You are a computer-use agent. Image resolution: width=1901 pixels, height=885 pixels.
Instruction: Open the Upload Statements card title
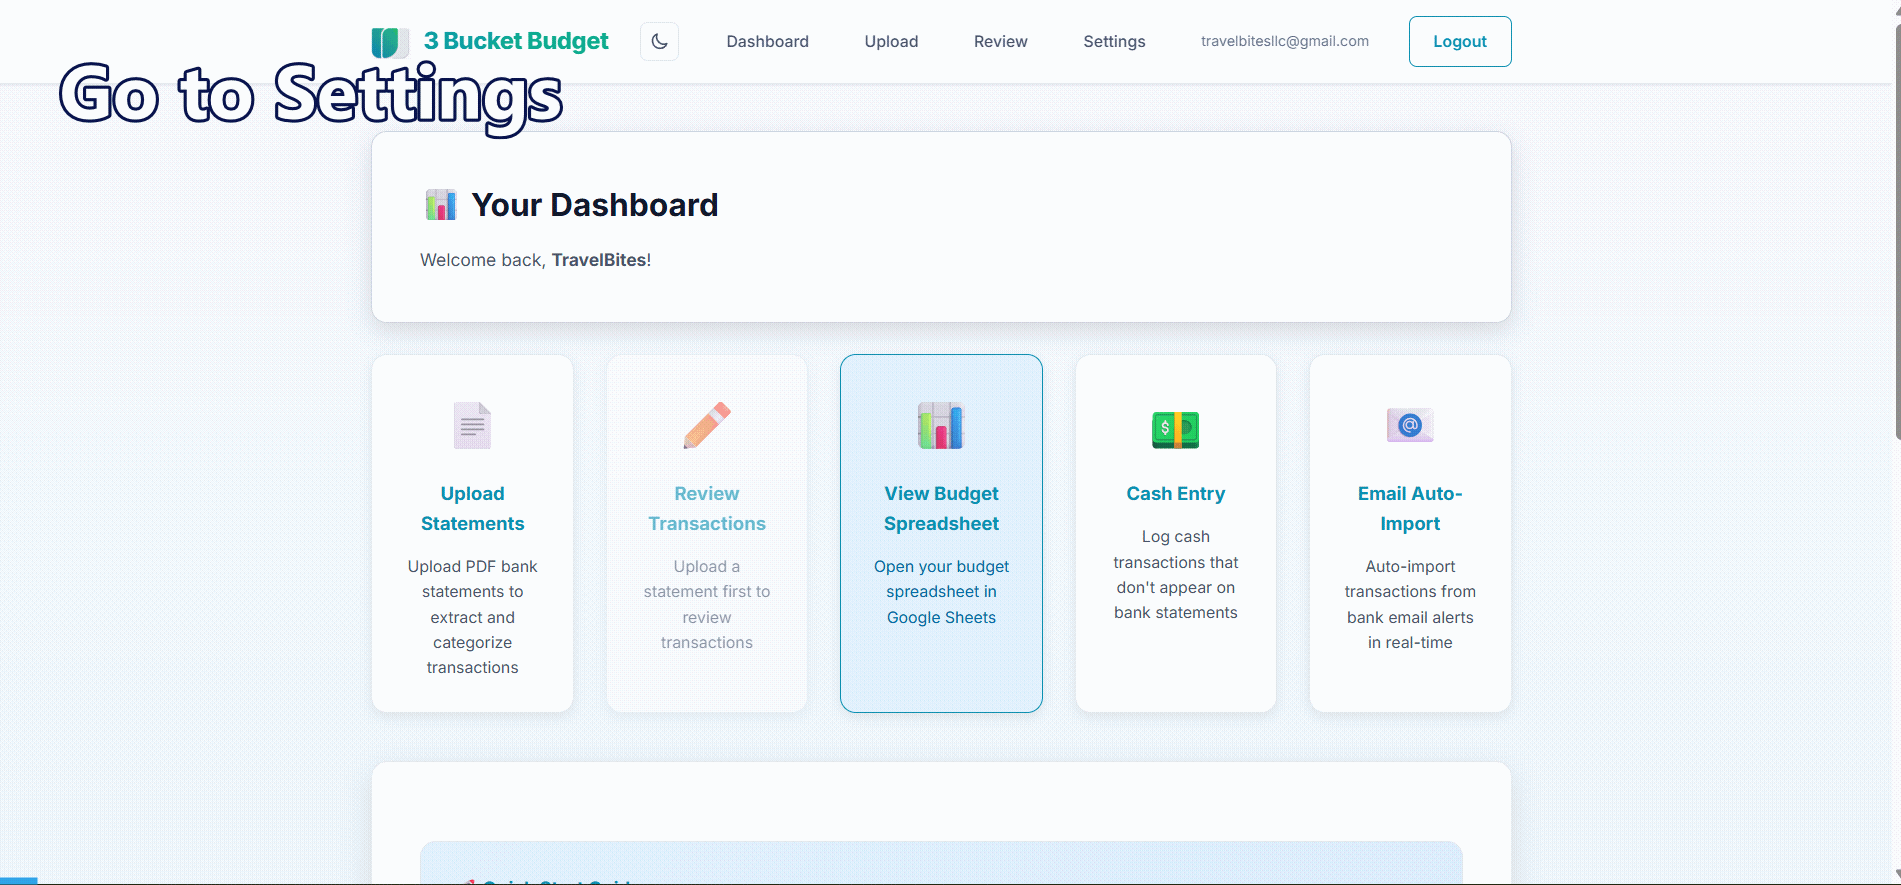point(472,508)
